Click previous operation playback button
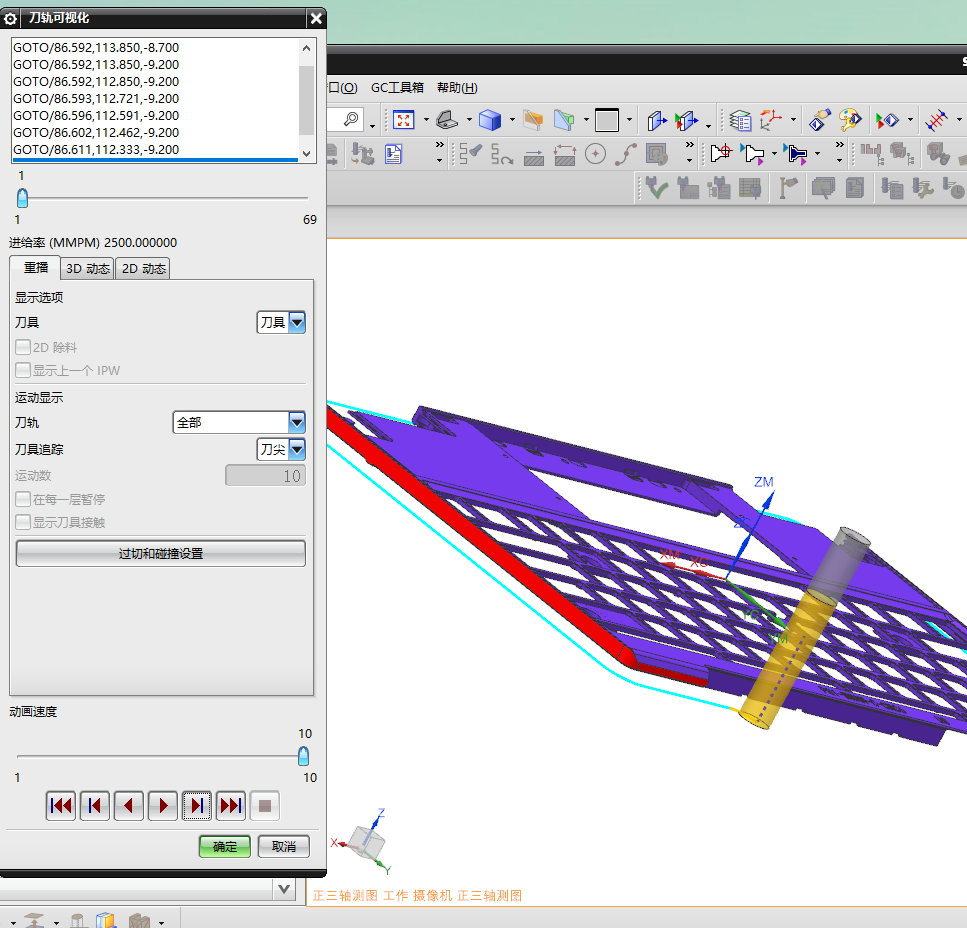 (94, 805)
